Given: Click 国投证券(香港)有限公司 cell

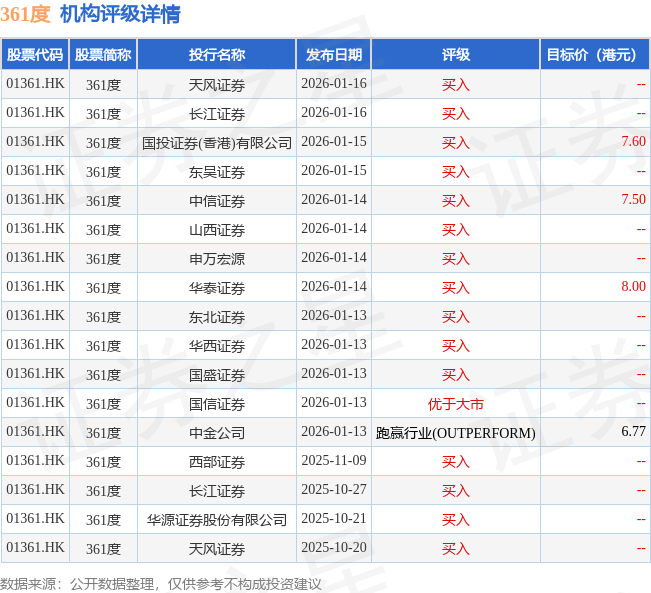Looking at the screenshot, I should pyautogui.click(x=217, y=143).
